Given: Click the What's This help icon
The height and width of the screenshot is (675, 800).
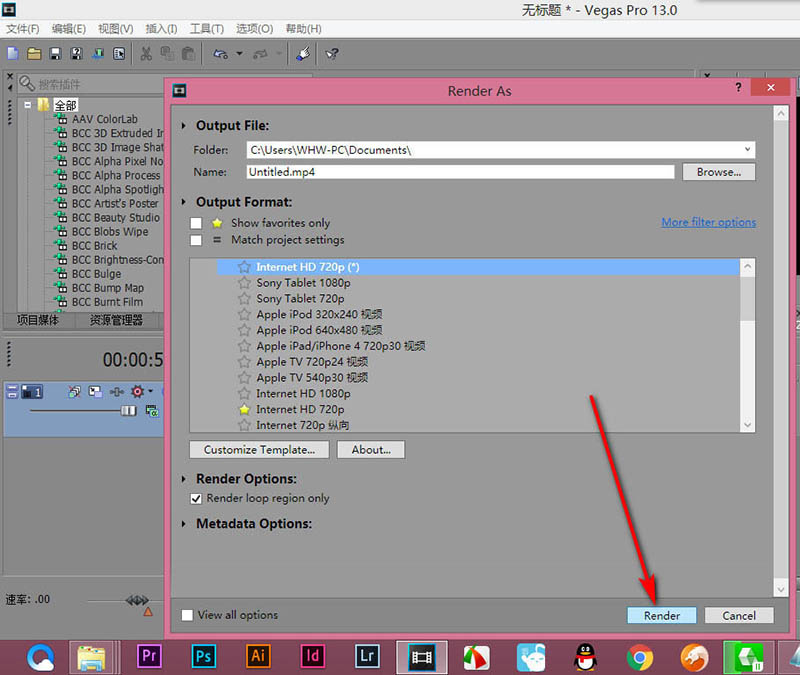Looking at the screenshot, I should pos(332,54).
